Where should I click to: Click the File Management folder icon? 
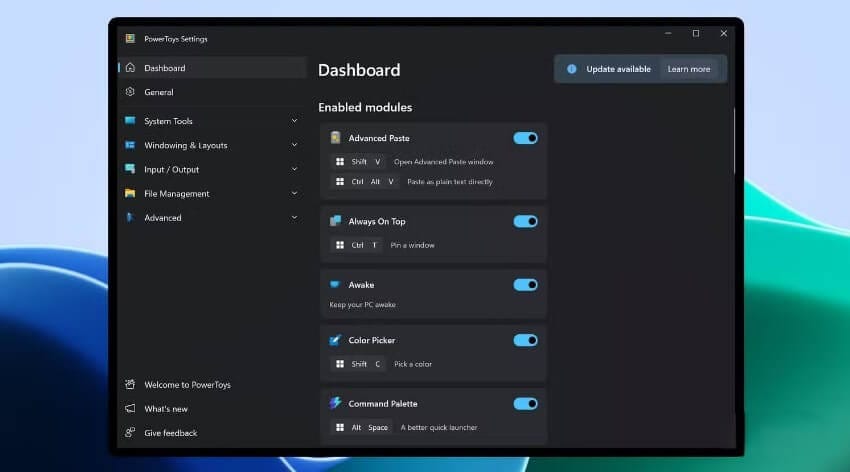[x=130, y=193]
